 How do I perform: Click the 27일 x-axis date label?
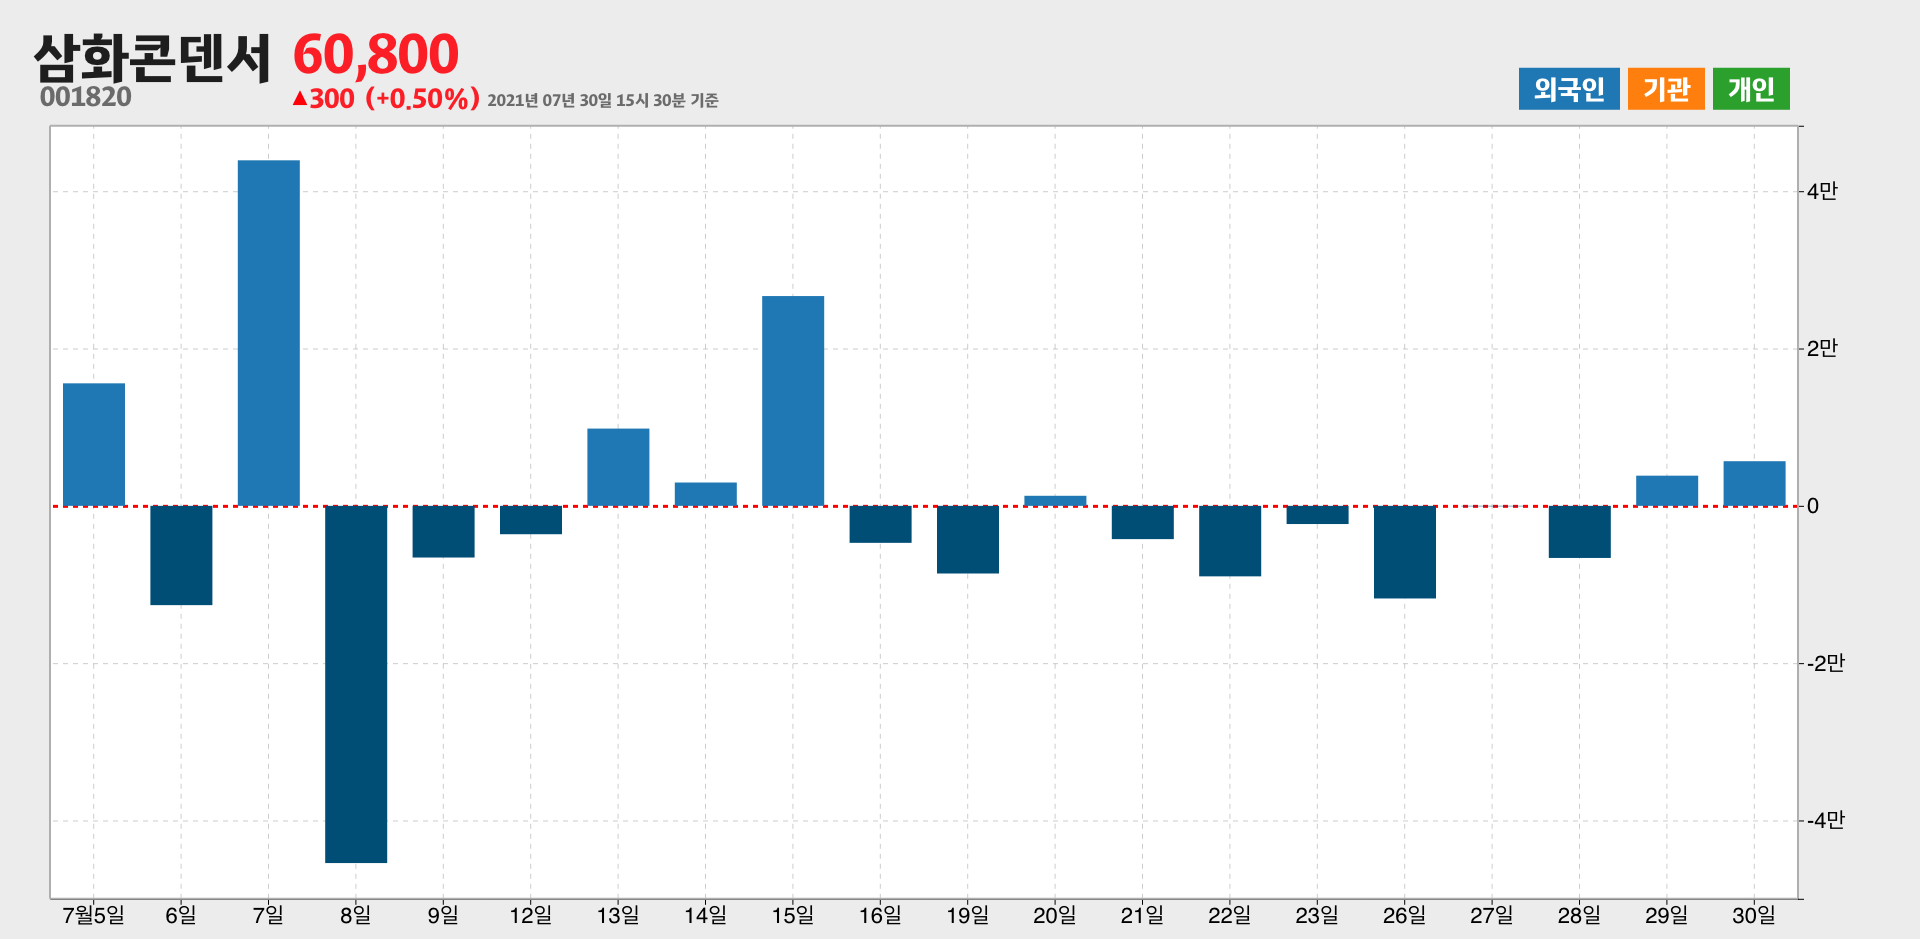click(1492, 915)
